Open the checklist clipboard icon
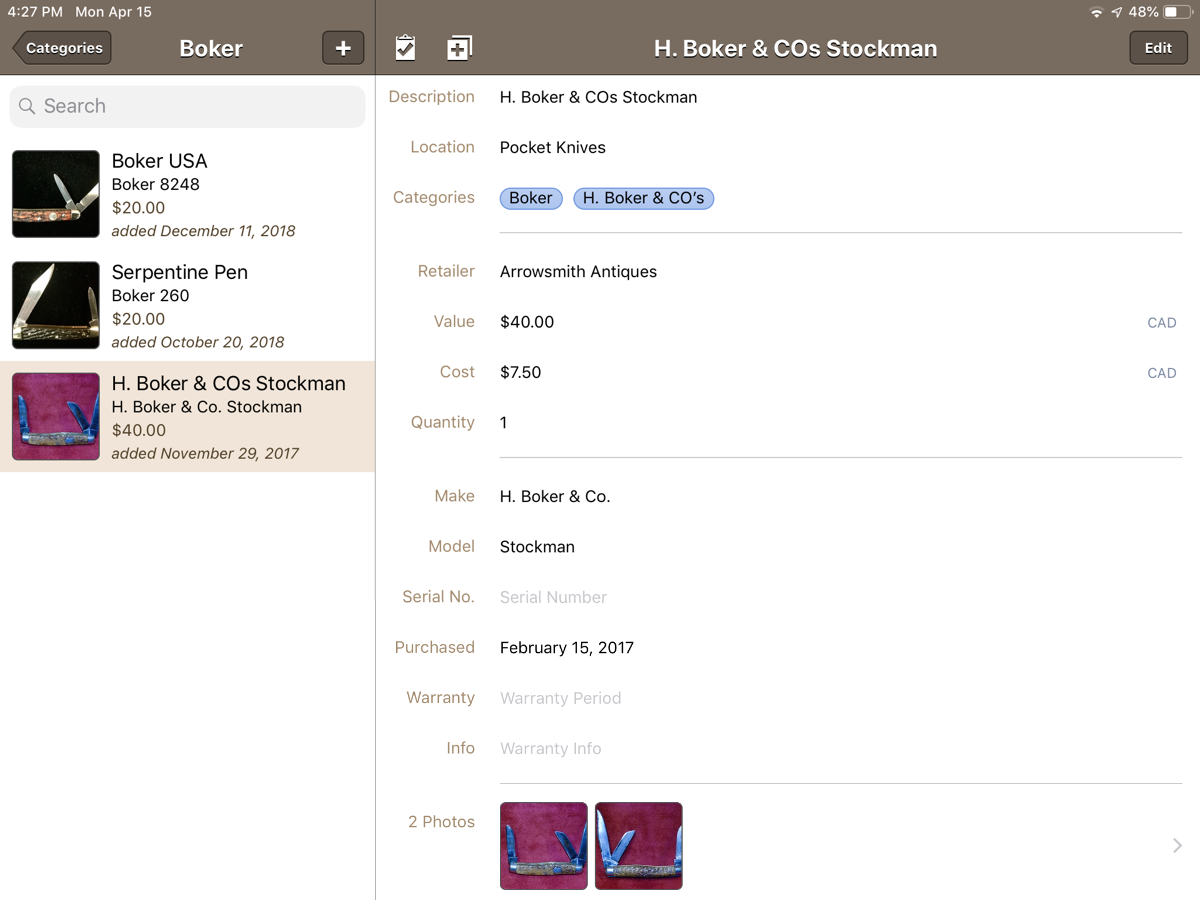The width and height of the screenshot is (1200, 900). (405, 48)
